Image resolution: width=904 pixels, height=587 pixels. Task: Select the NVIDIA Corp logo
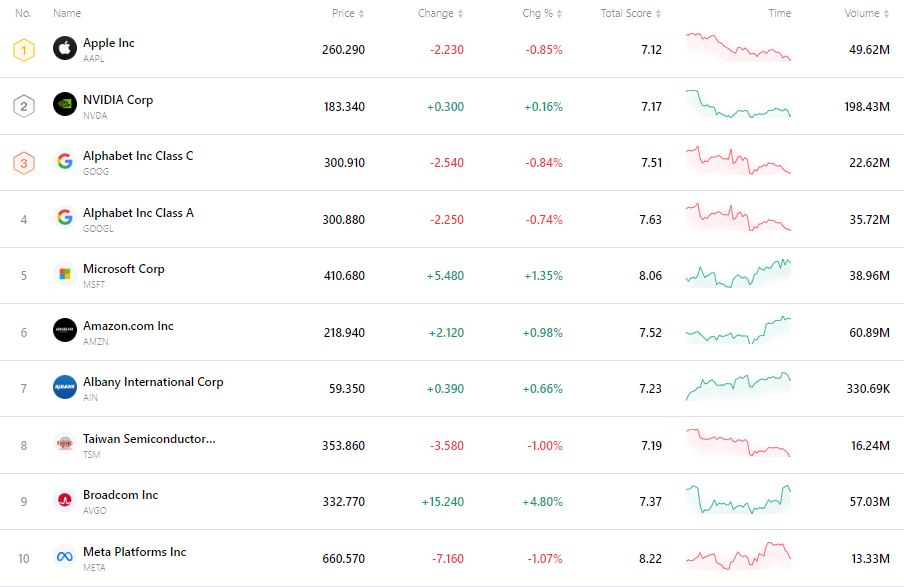click(65, 104)
